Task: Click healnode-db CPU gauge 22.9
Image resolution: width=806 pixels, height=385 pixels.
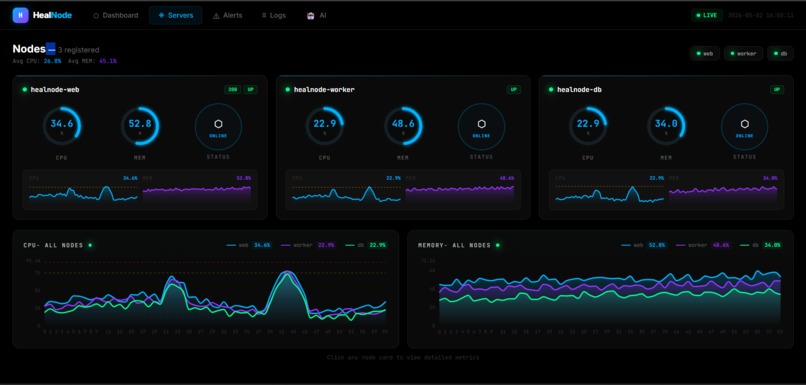Action: pos(588,126)
